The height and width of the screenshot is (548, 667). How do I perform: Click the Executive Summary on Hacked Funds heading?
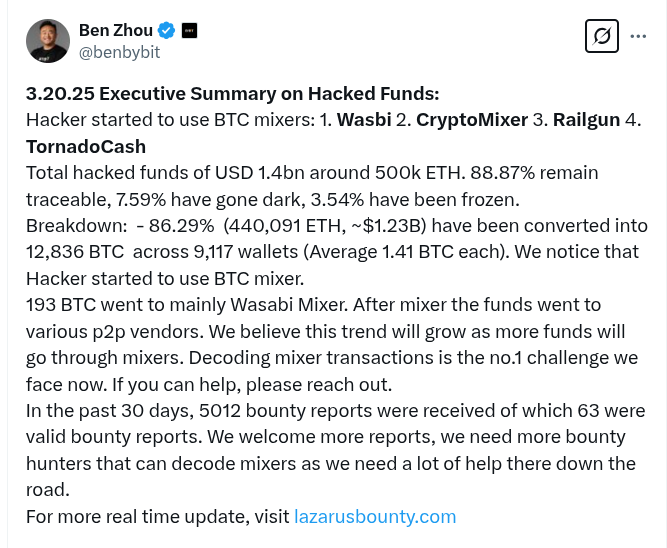click(232, 94)
